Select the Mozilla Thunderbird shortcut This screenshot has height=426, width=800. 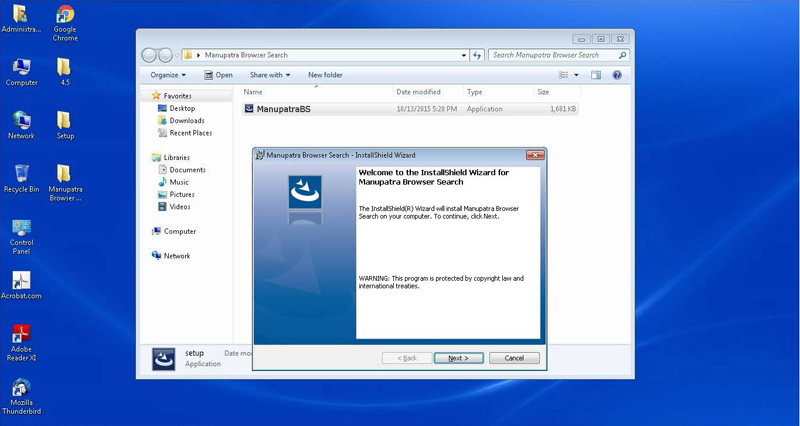[x=21, y=396]
